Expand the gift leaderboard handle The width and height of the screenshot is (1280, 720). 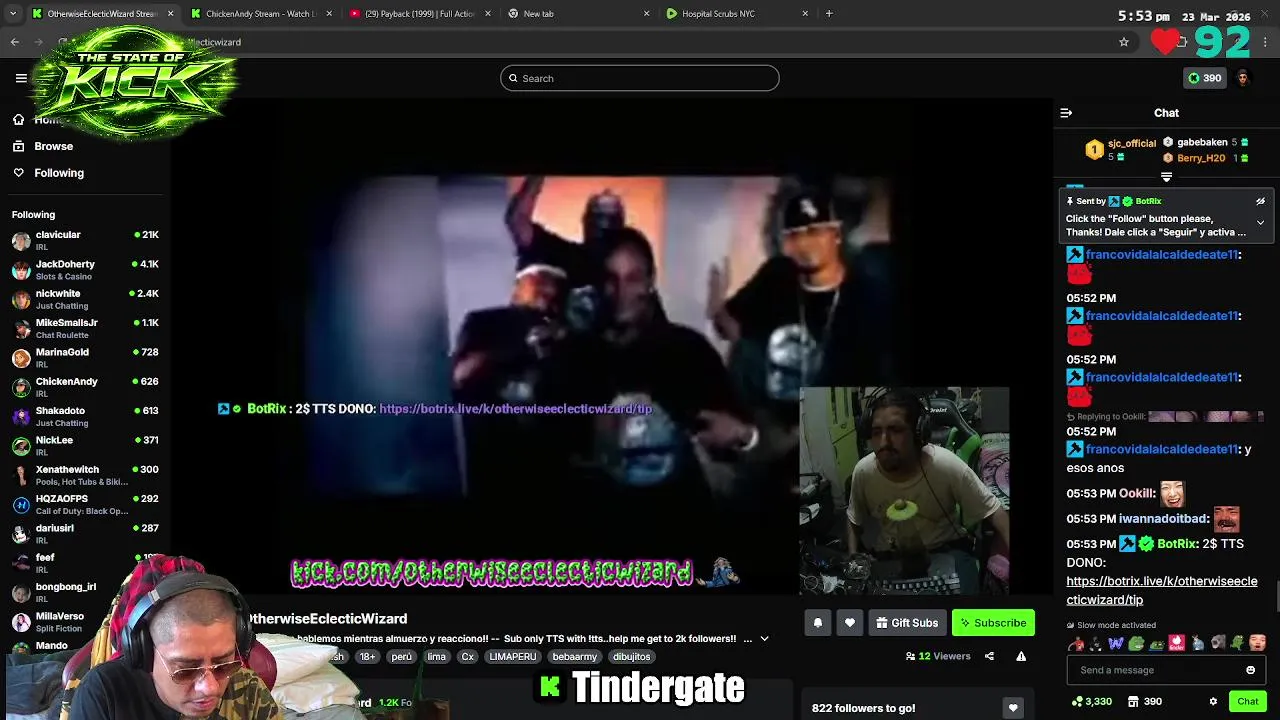pyautogui.click(x=1166, y=177)
